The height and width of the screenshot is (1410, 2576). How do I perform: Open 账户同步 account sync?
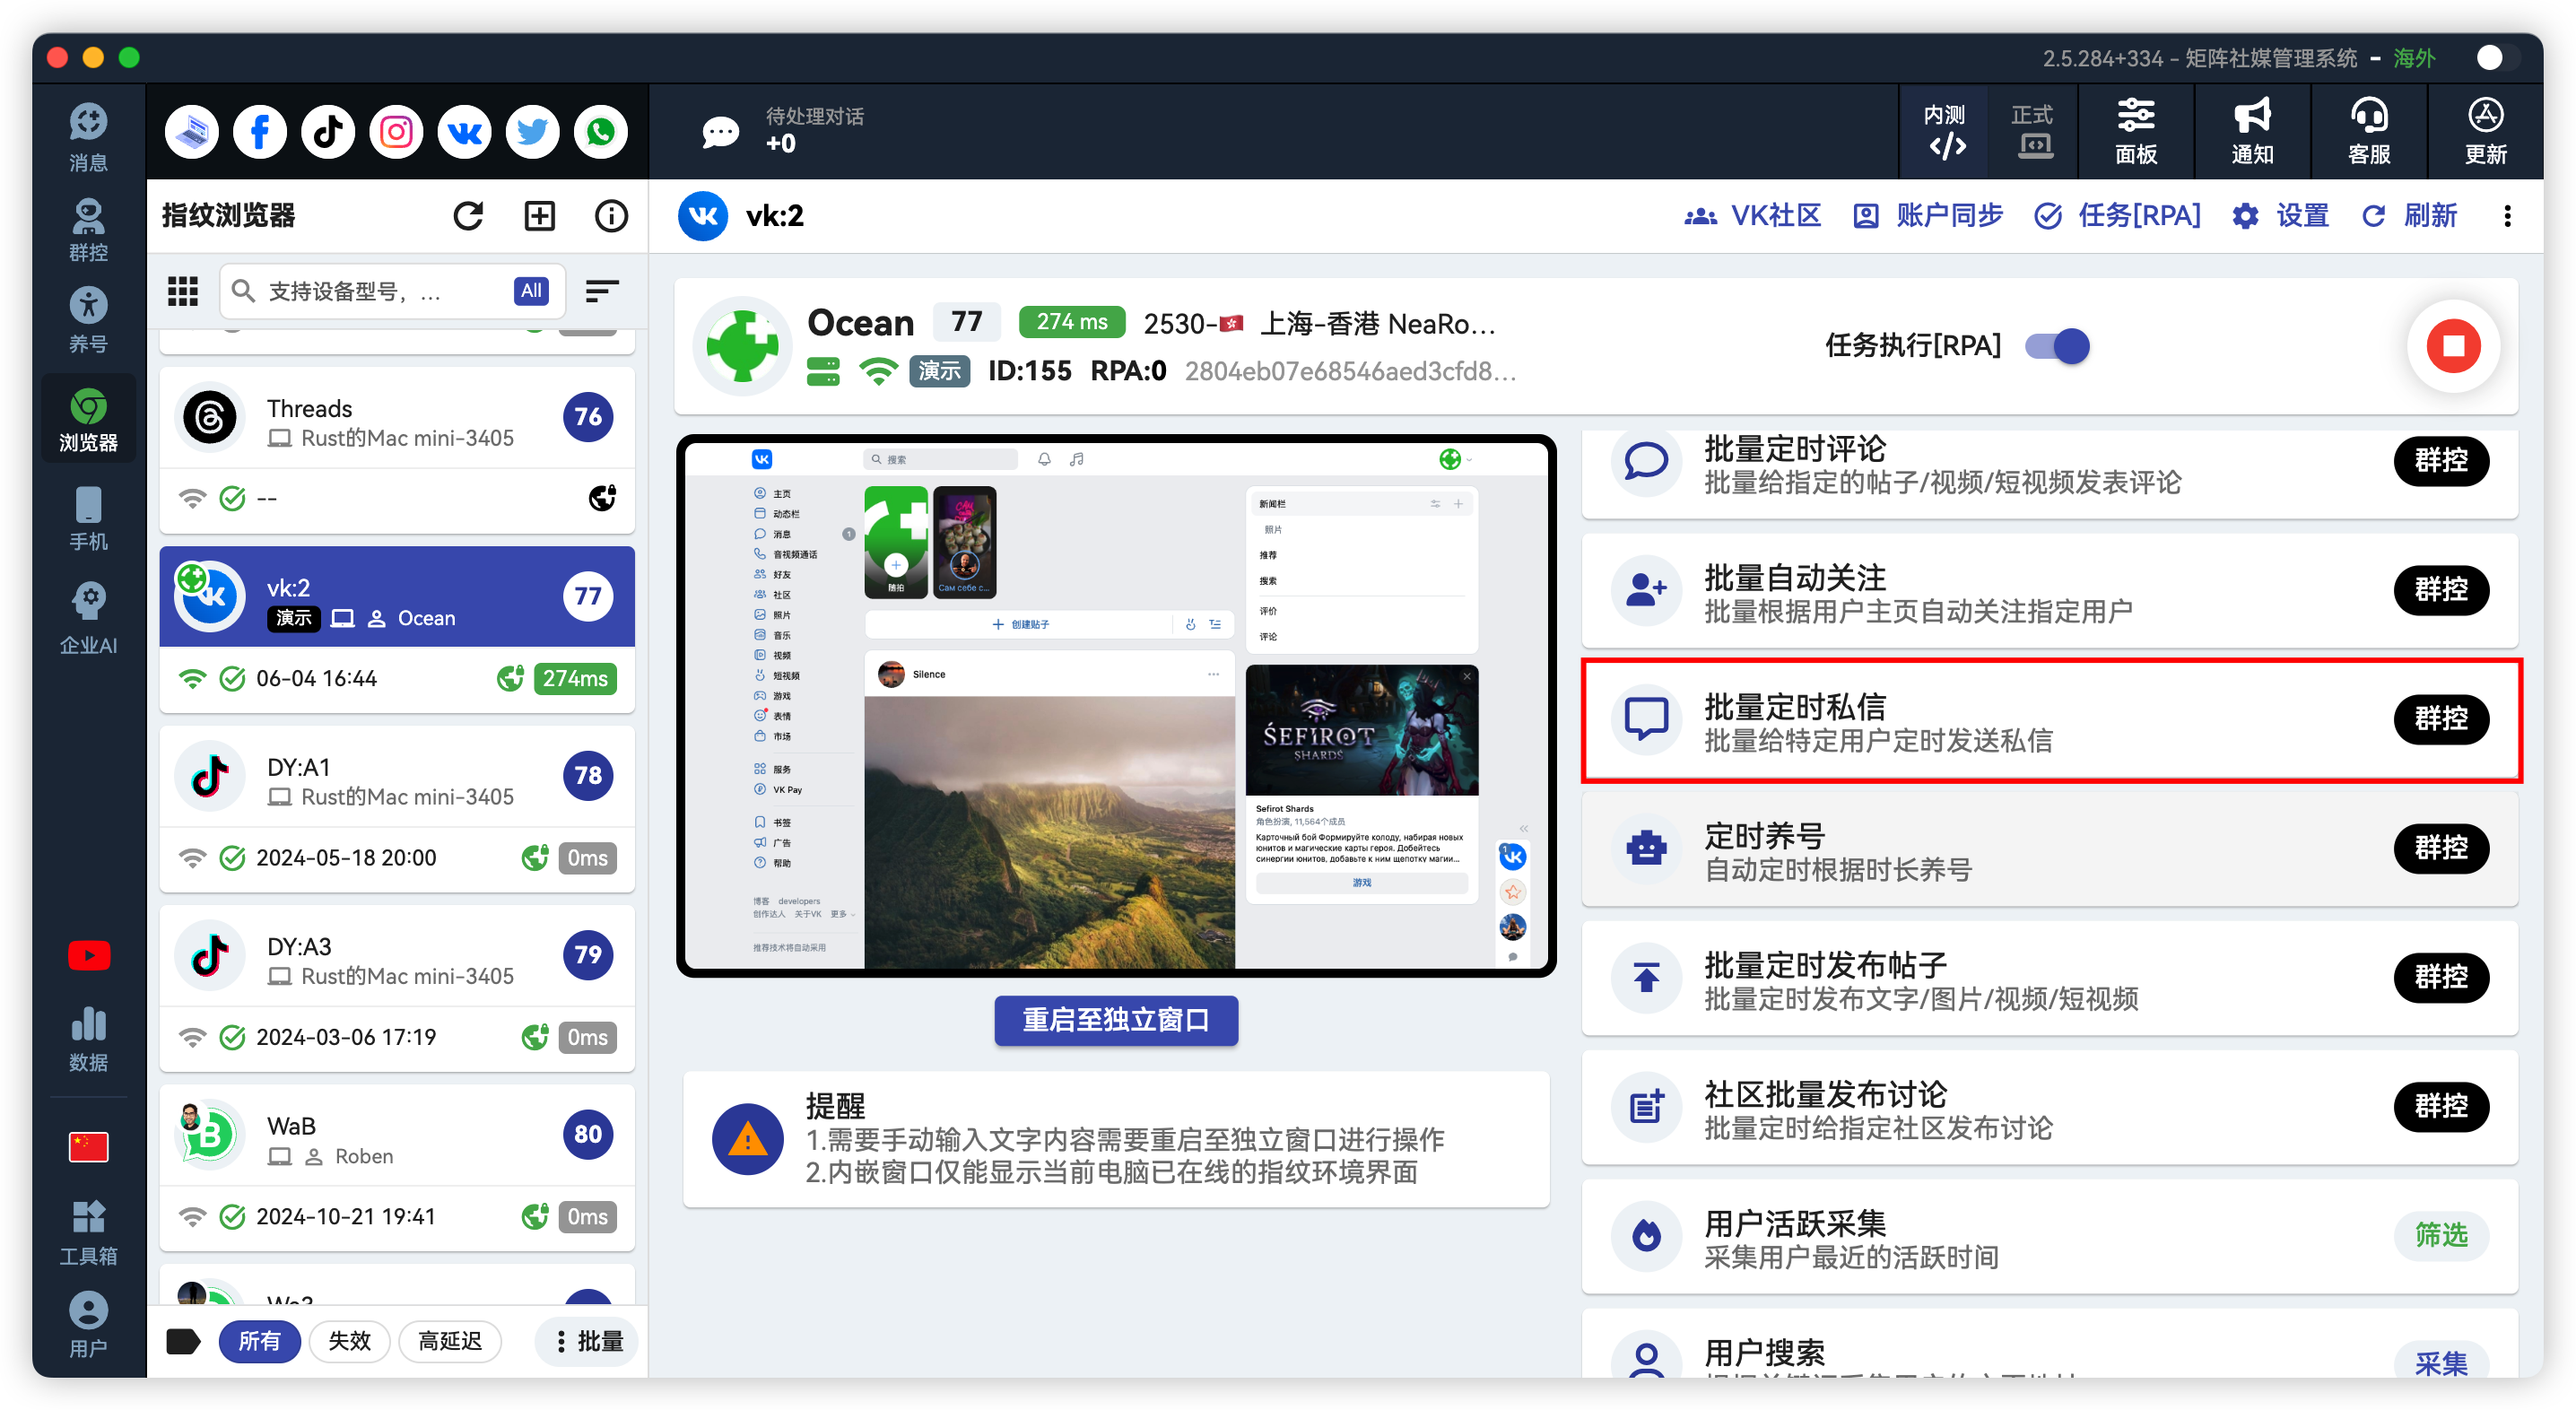point(1928,216)
